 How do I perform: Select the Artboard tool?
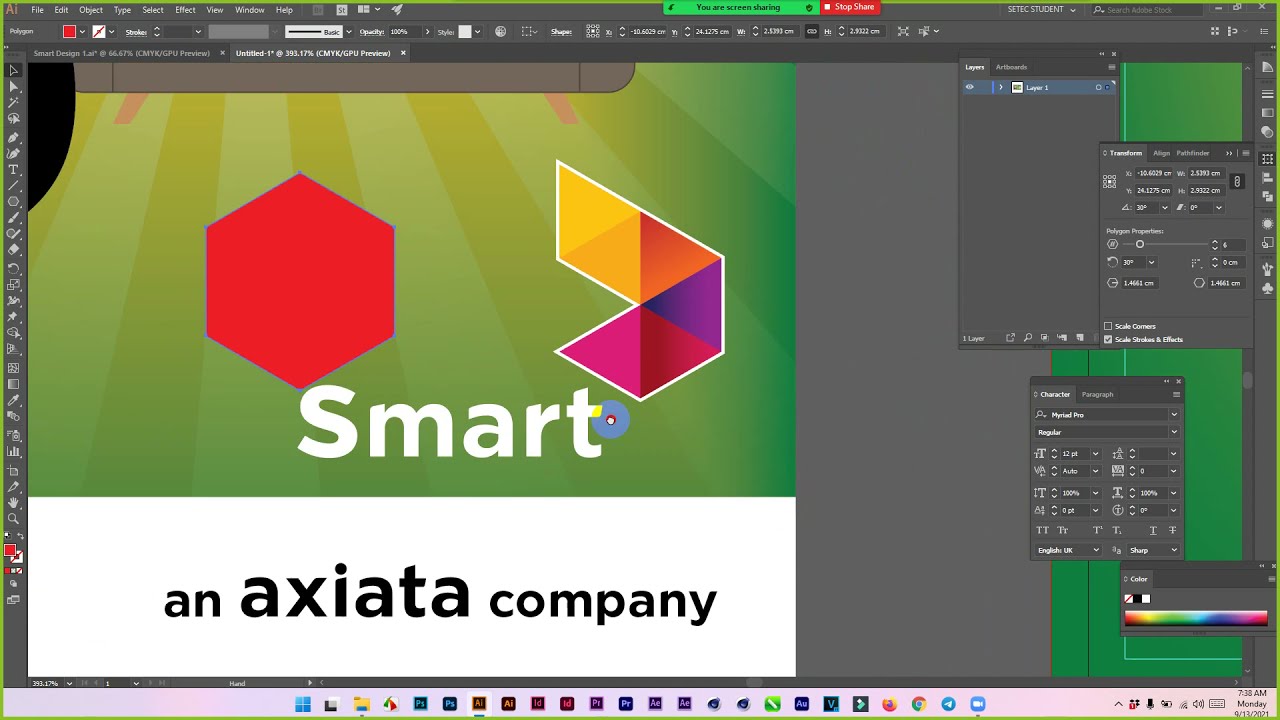pos(13,469)
